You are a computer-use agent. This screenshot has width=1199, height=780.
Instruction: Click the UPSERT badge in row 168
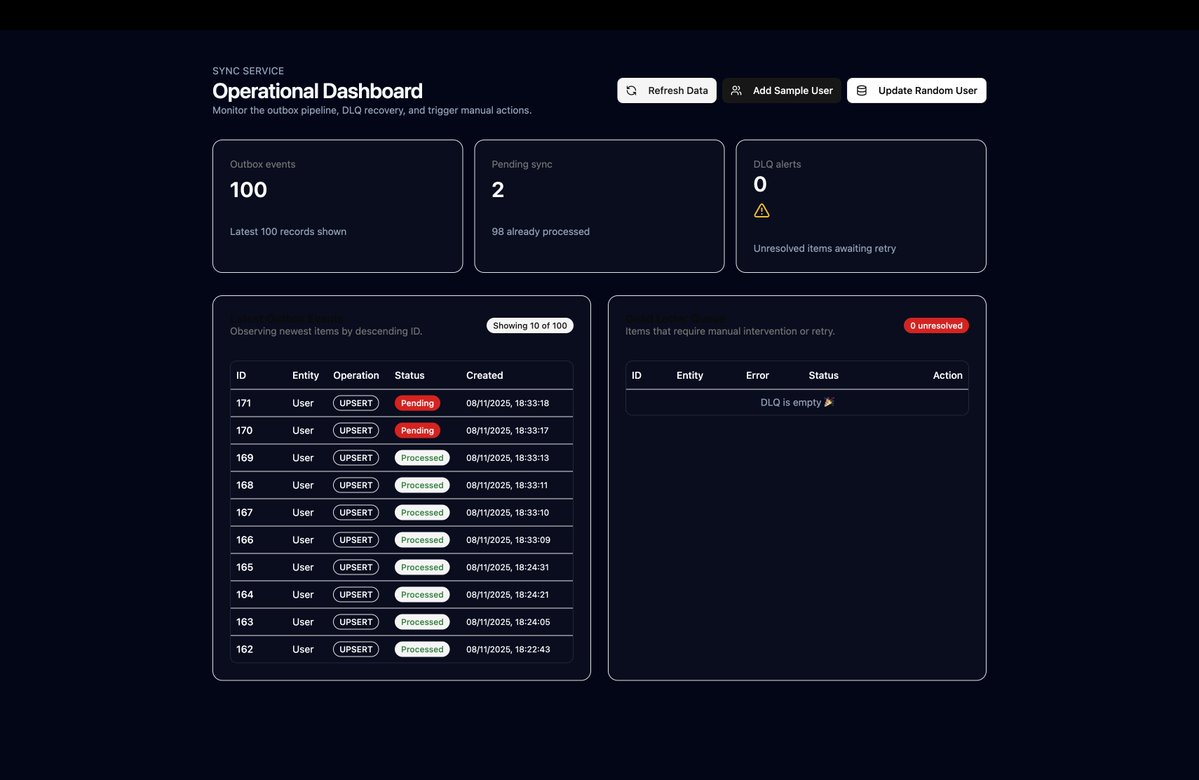[x=356, y=485]
